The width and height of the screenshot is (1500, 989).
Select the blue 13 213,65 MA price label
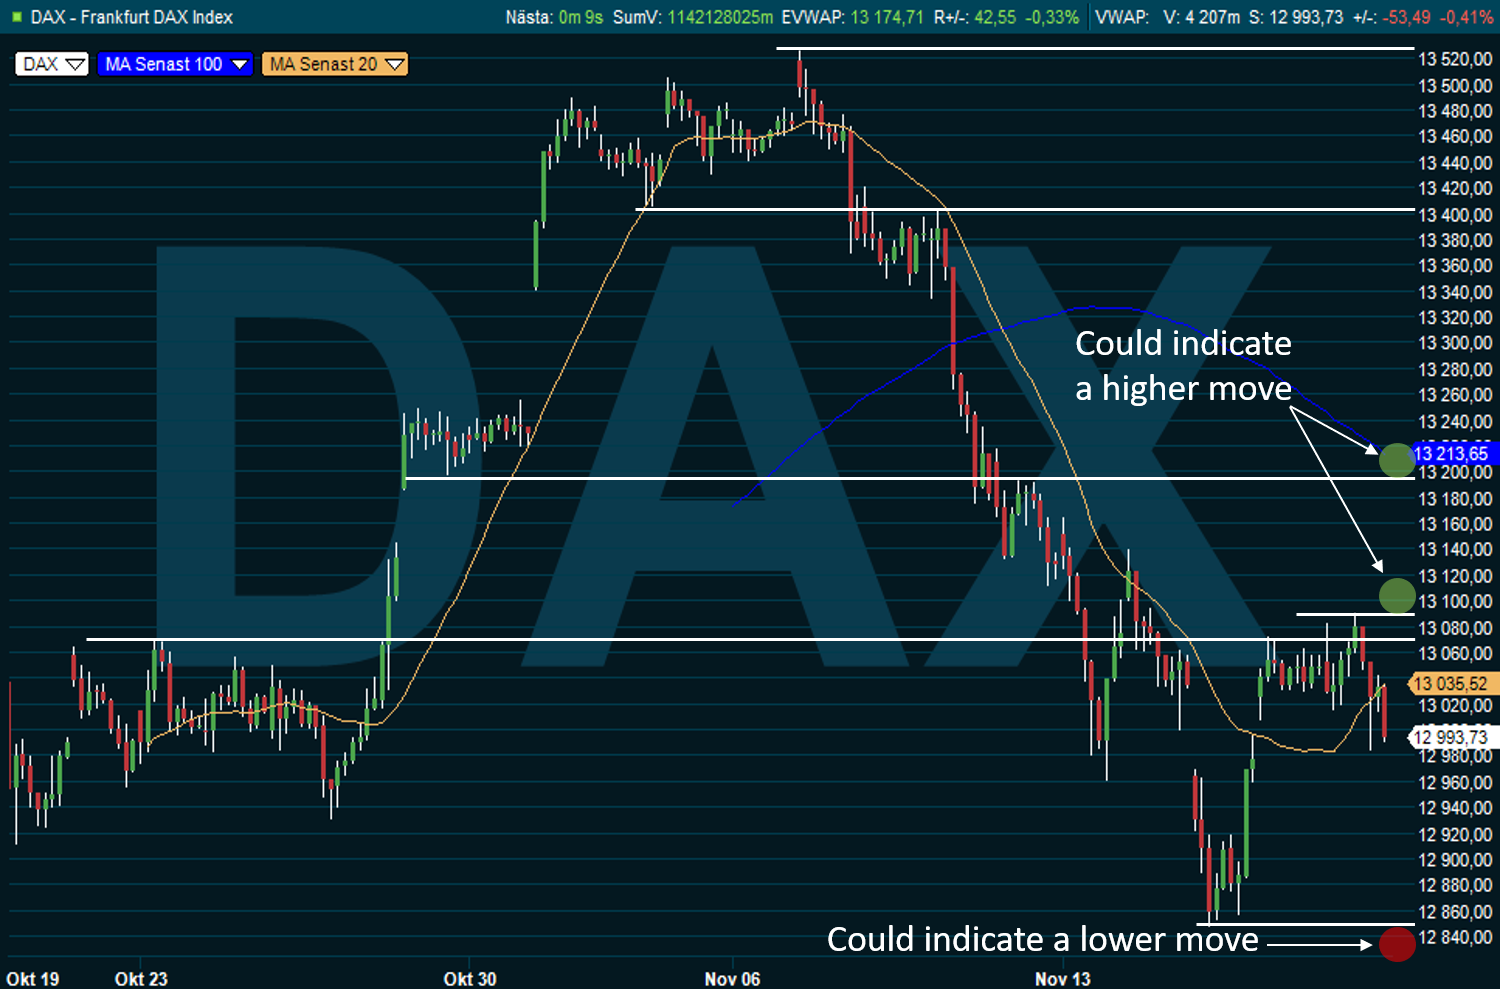pyautogui.click(x=1450, y=454)
